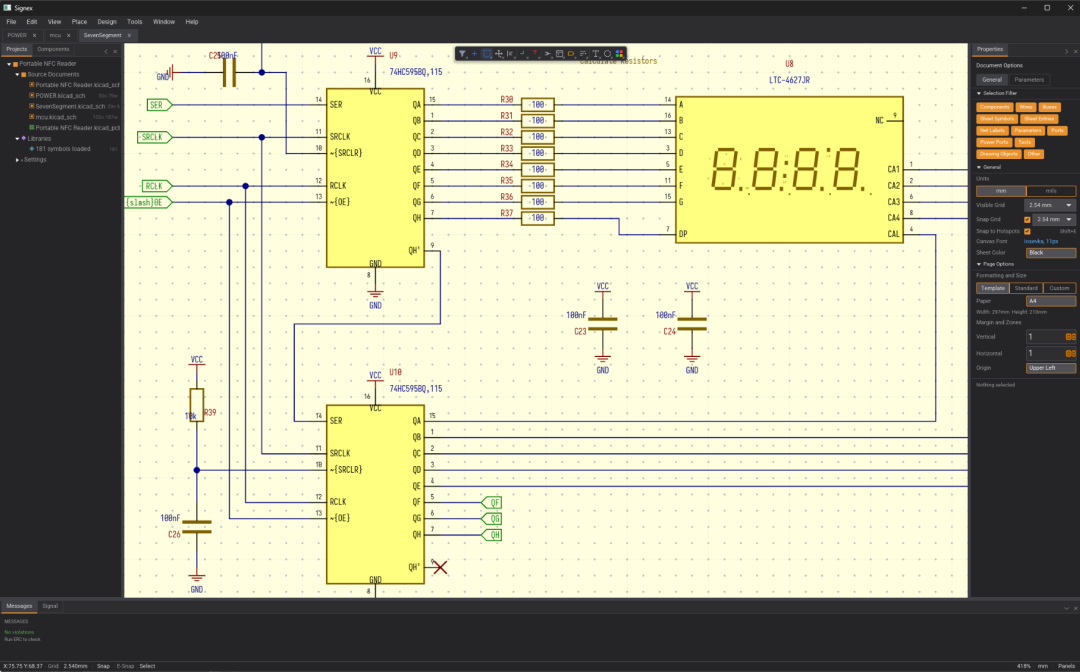
Task: Select the circle shape drawing tool
Action: 608,54
